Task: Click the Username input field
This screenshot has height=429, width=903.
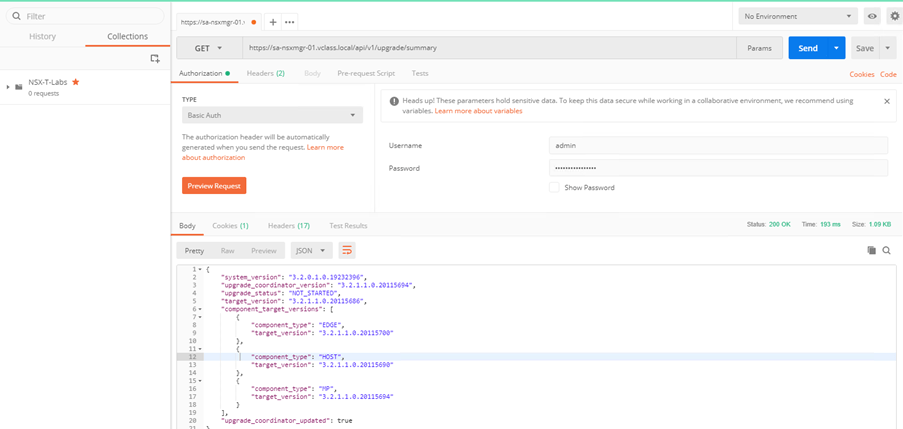Action: click(718, 146)
